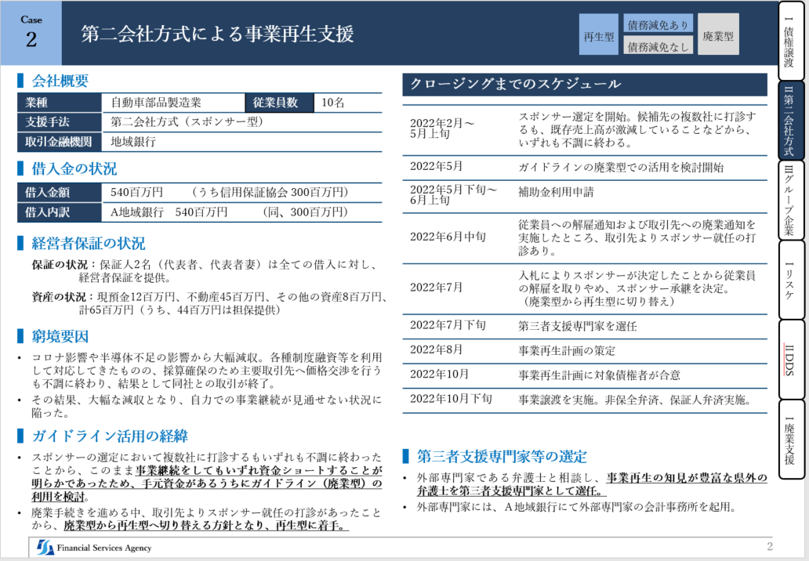Click the 借入金の状況 heading
The width and height of the screenshot is (809, 561).
[x=74, y=169]
